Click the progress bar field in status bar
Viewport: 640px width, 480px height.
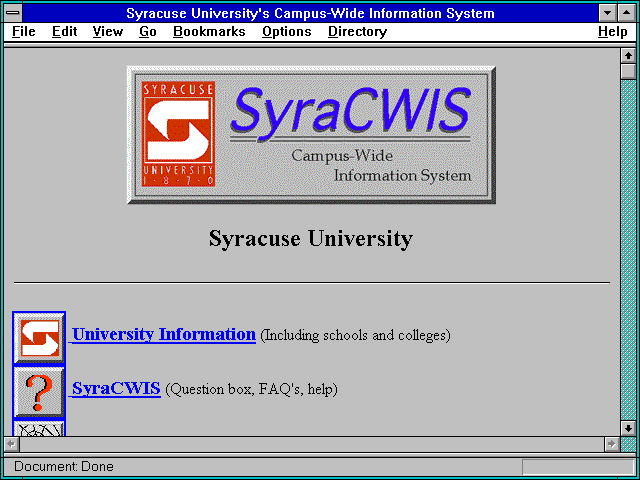578,467
